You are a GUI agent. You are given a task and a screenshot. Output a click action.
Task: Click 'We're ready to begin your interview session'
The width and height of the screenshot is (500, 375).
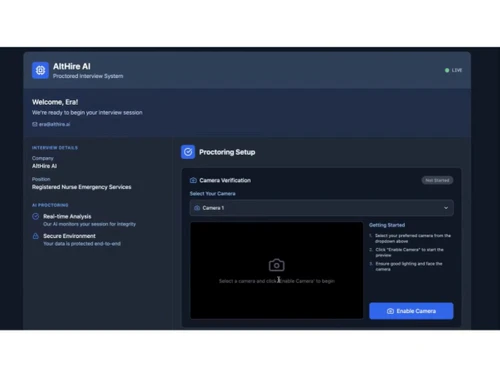click(87, 113)
